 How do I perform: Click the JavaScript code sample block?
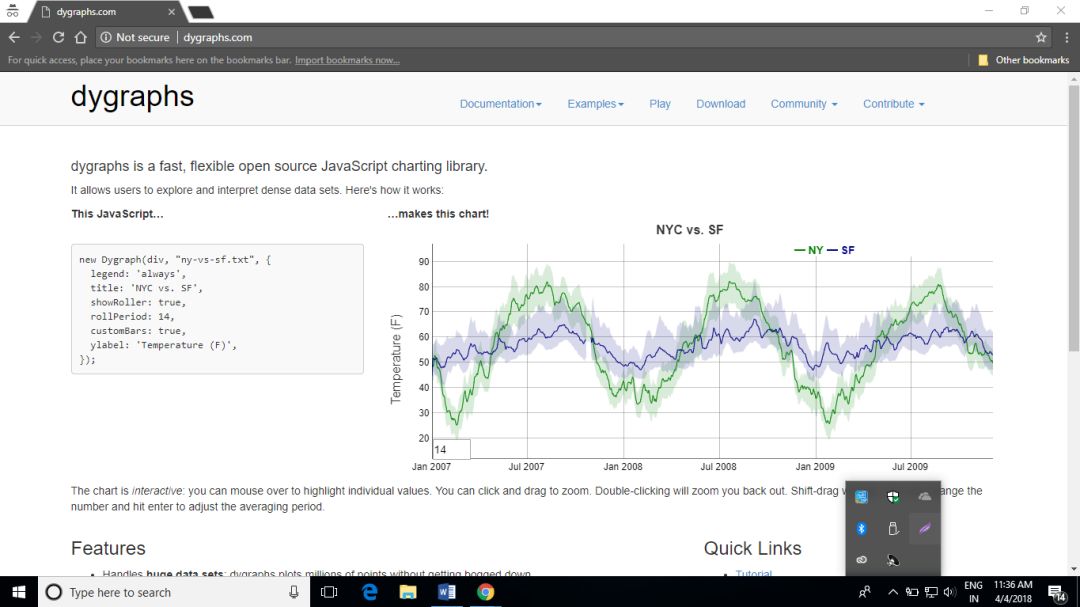(x=217, y=309)
